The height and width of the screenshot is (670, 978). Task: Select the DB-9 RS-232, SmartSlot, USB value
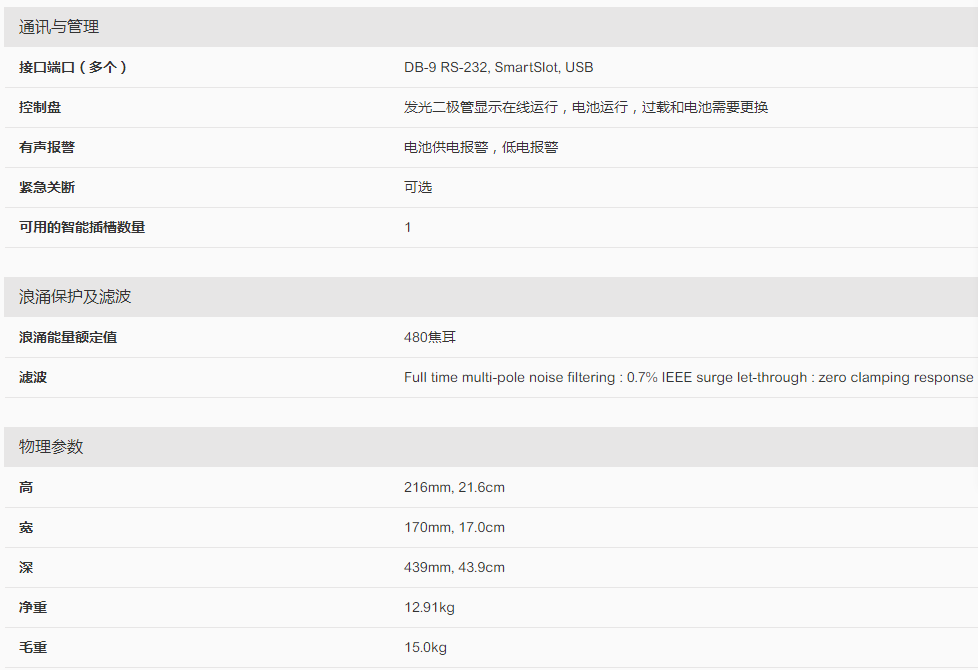[x=498, y=67]
